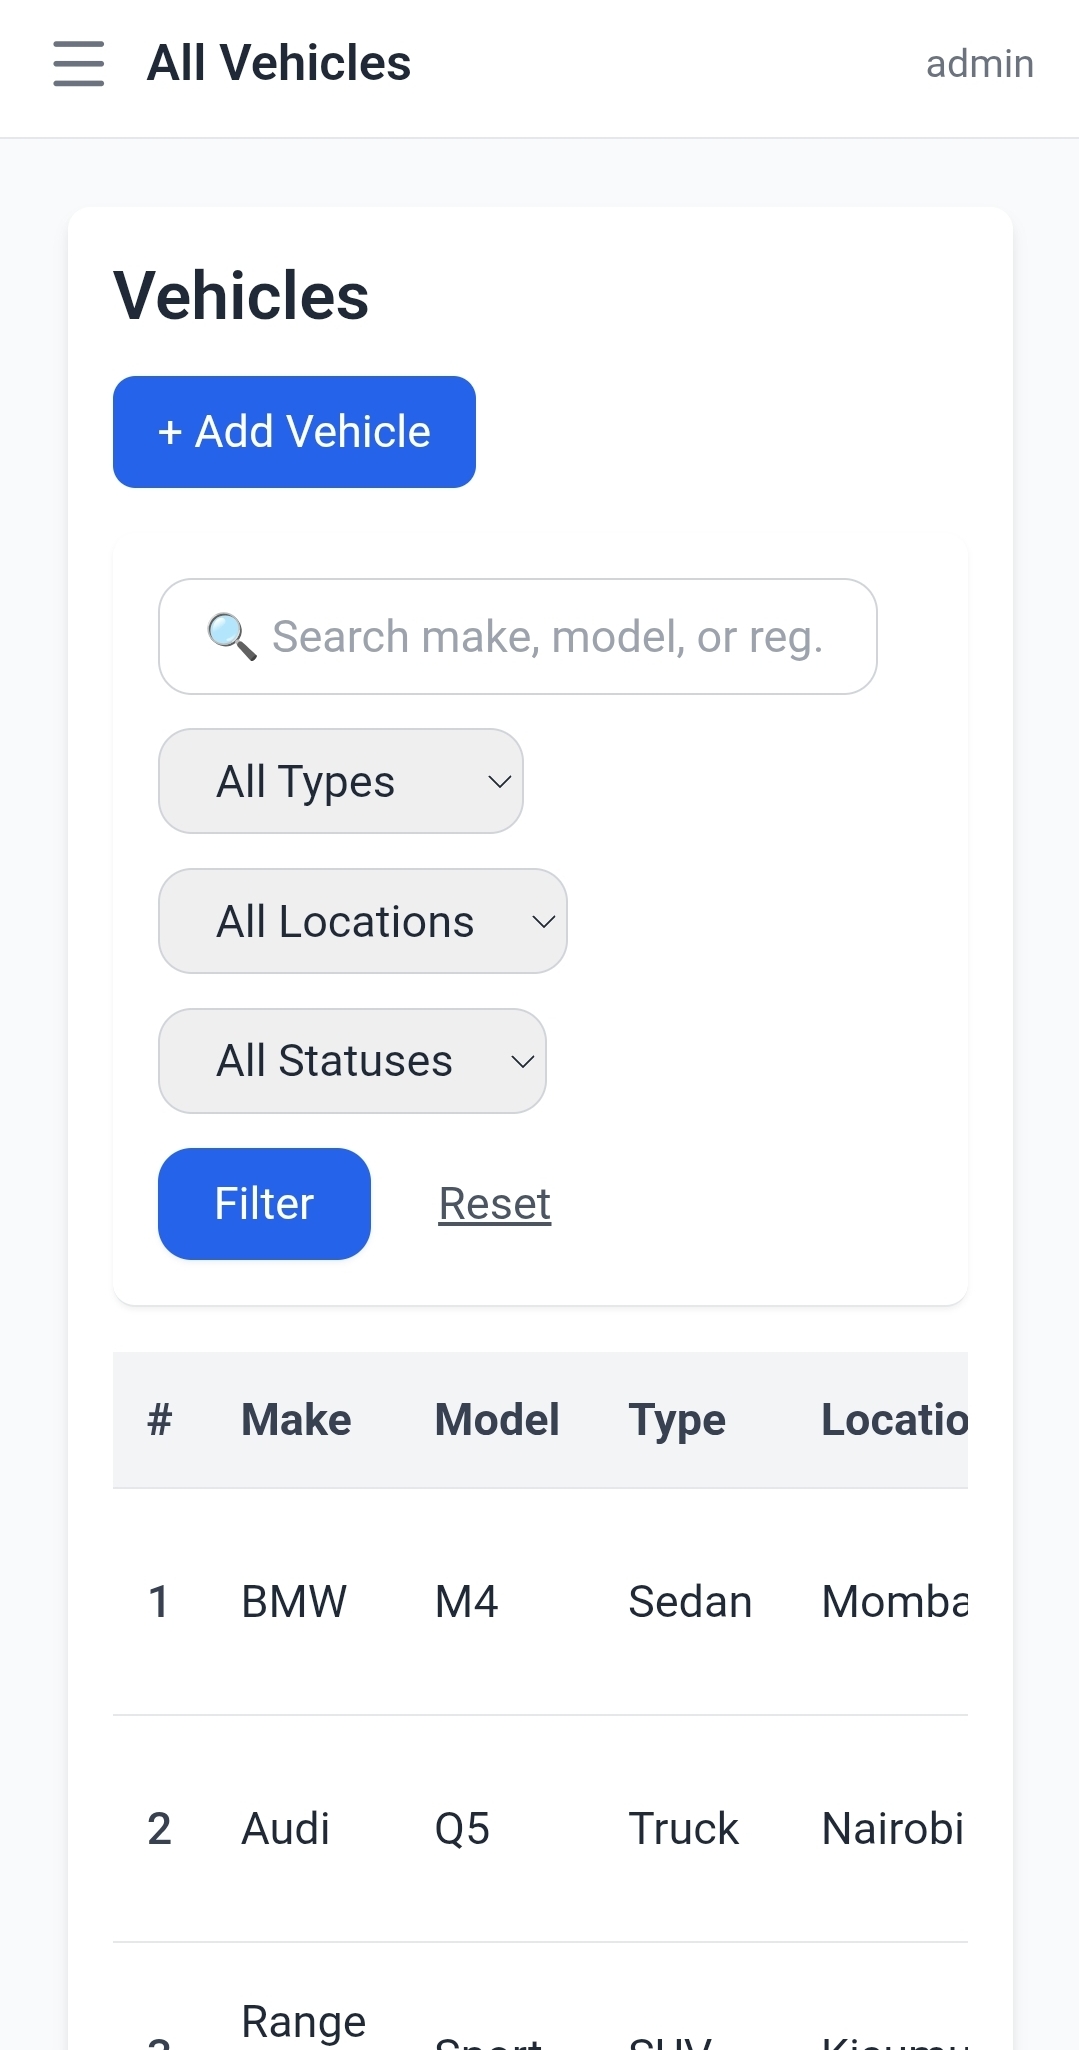The image size is (1079, 2050).
Task: Click the All Vehicles page title
Action: tap(279, 64)
